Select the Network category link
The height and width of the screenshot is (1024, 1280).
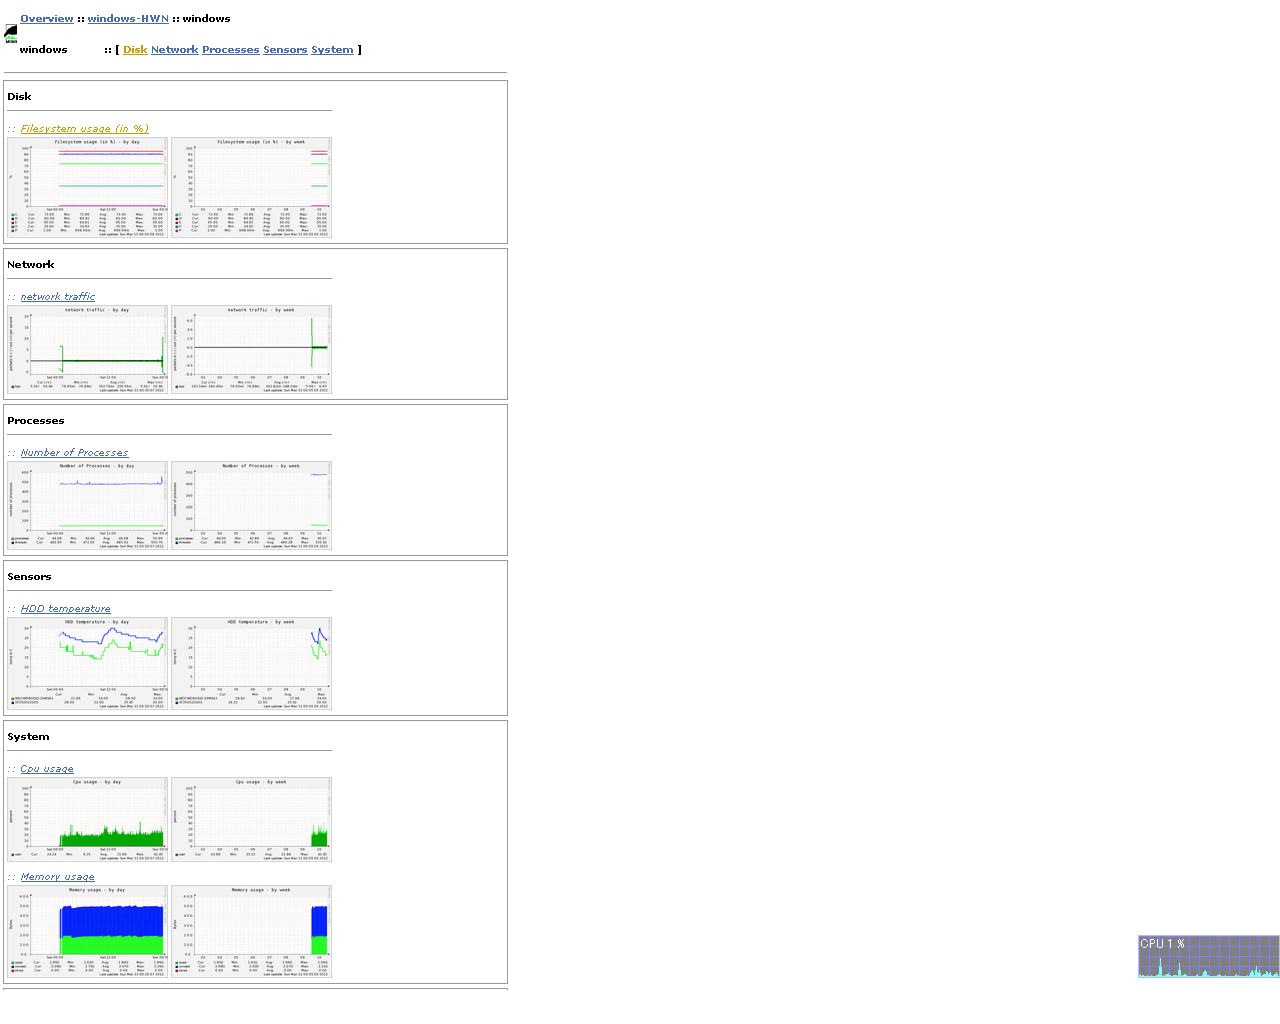tap(175, 50)
